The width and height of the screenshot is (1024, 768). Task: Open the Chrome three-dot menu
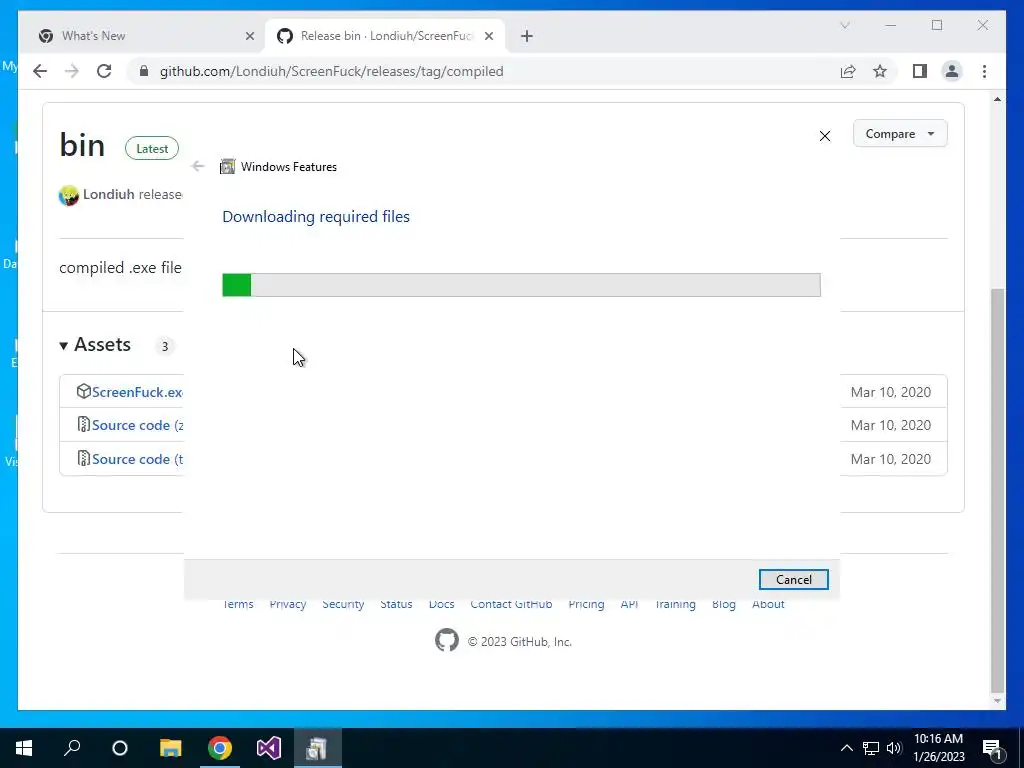[984, 71]
